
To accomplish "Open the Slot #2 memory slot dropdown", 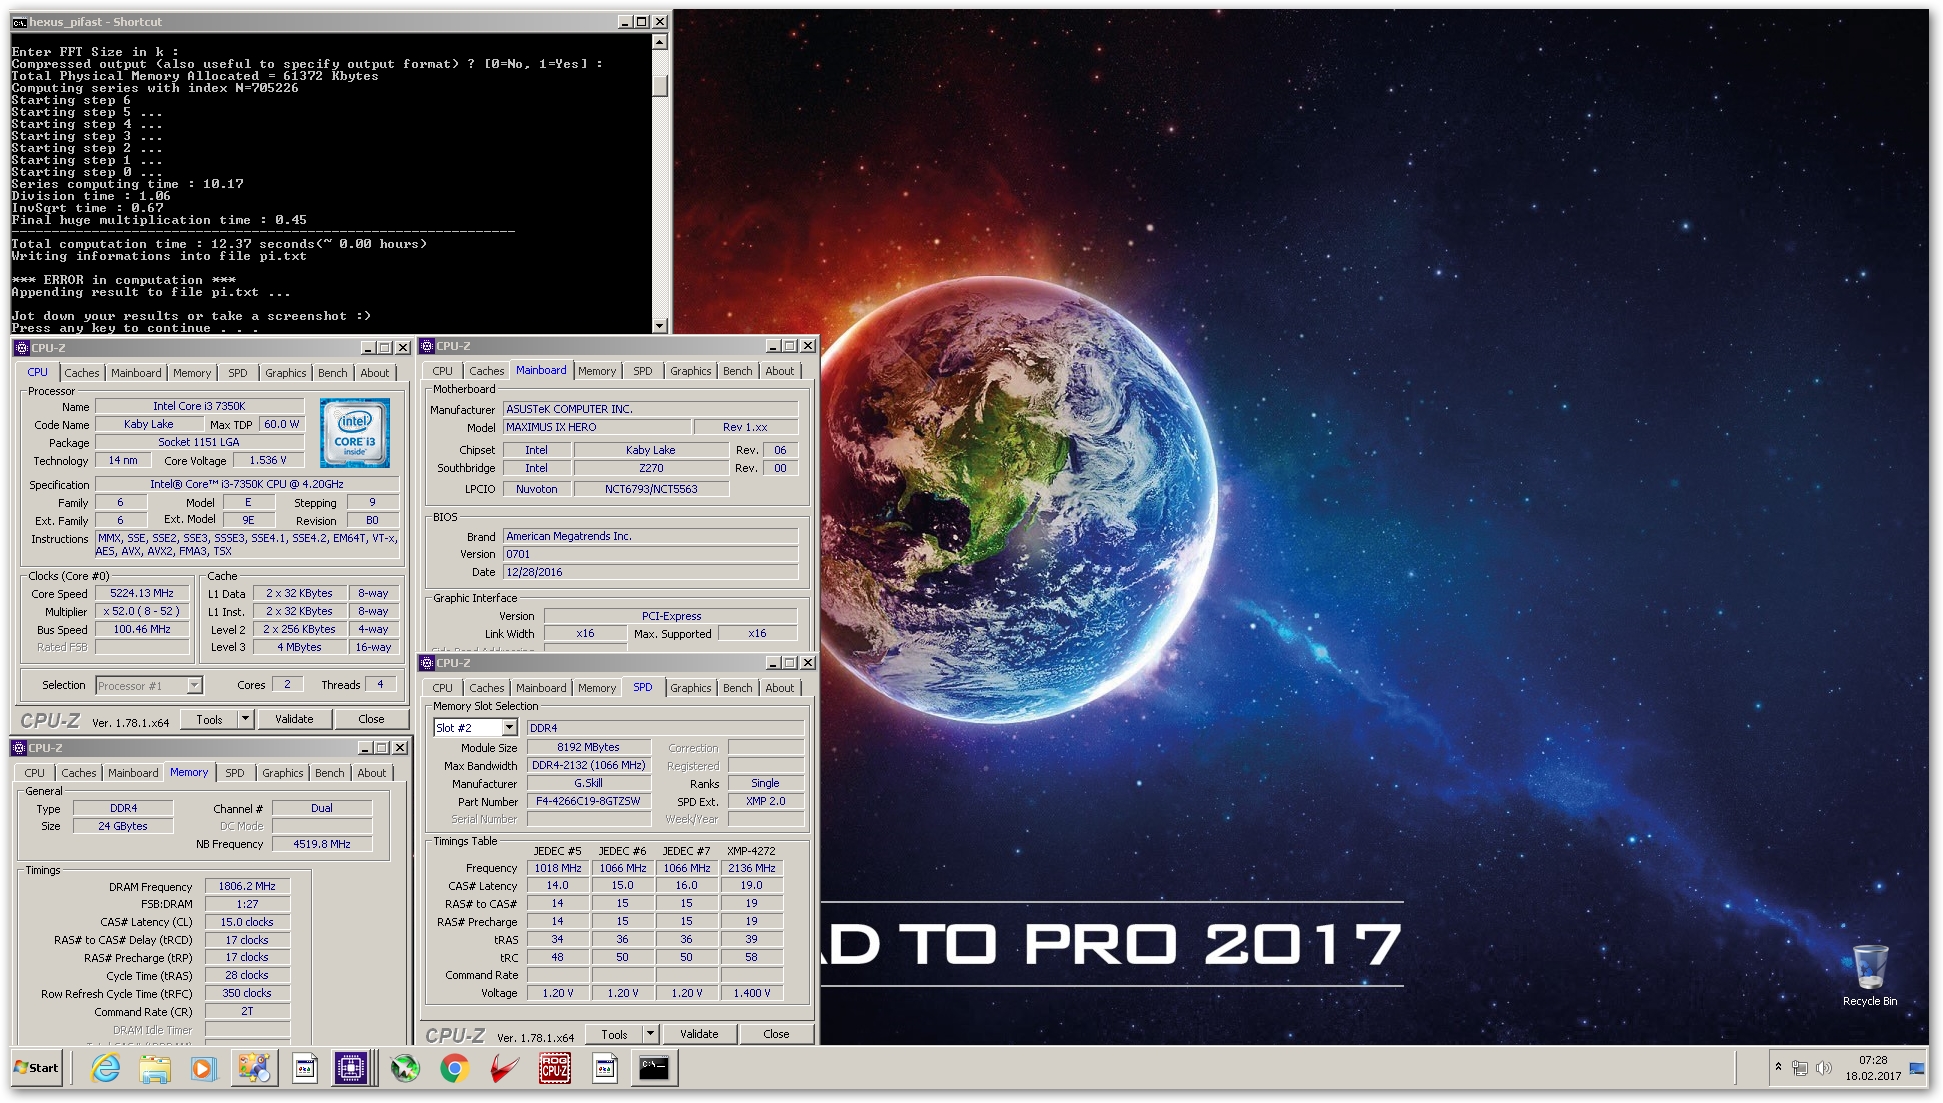I will pyautogui.click(x=509, y=728).
